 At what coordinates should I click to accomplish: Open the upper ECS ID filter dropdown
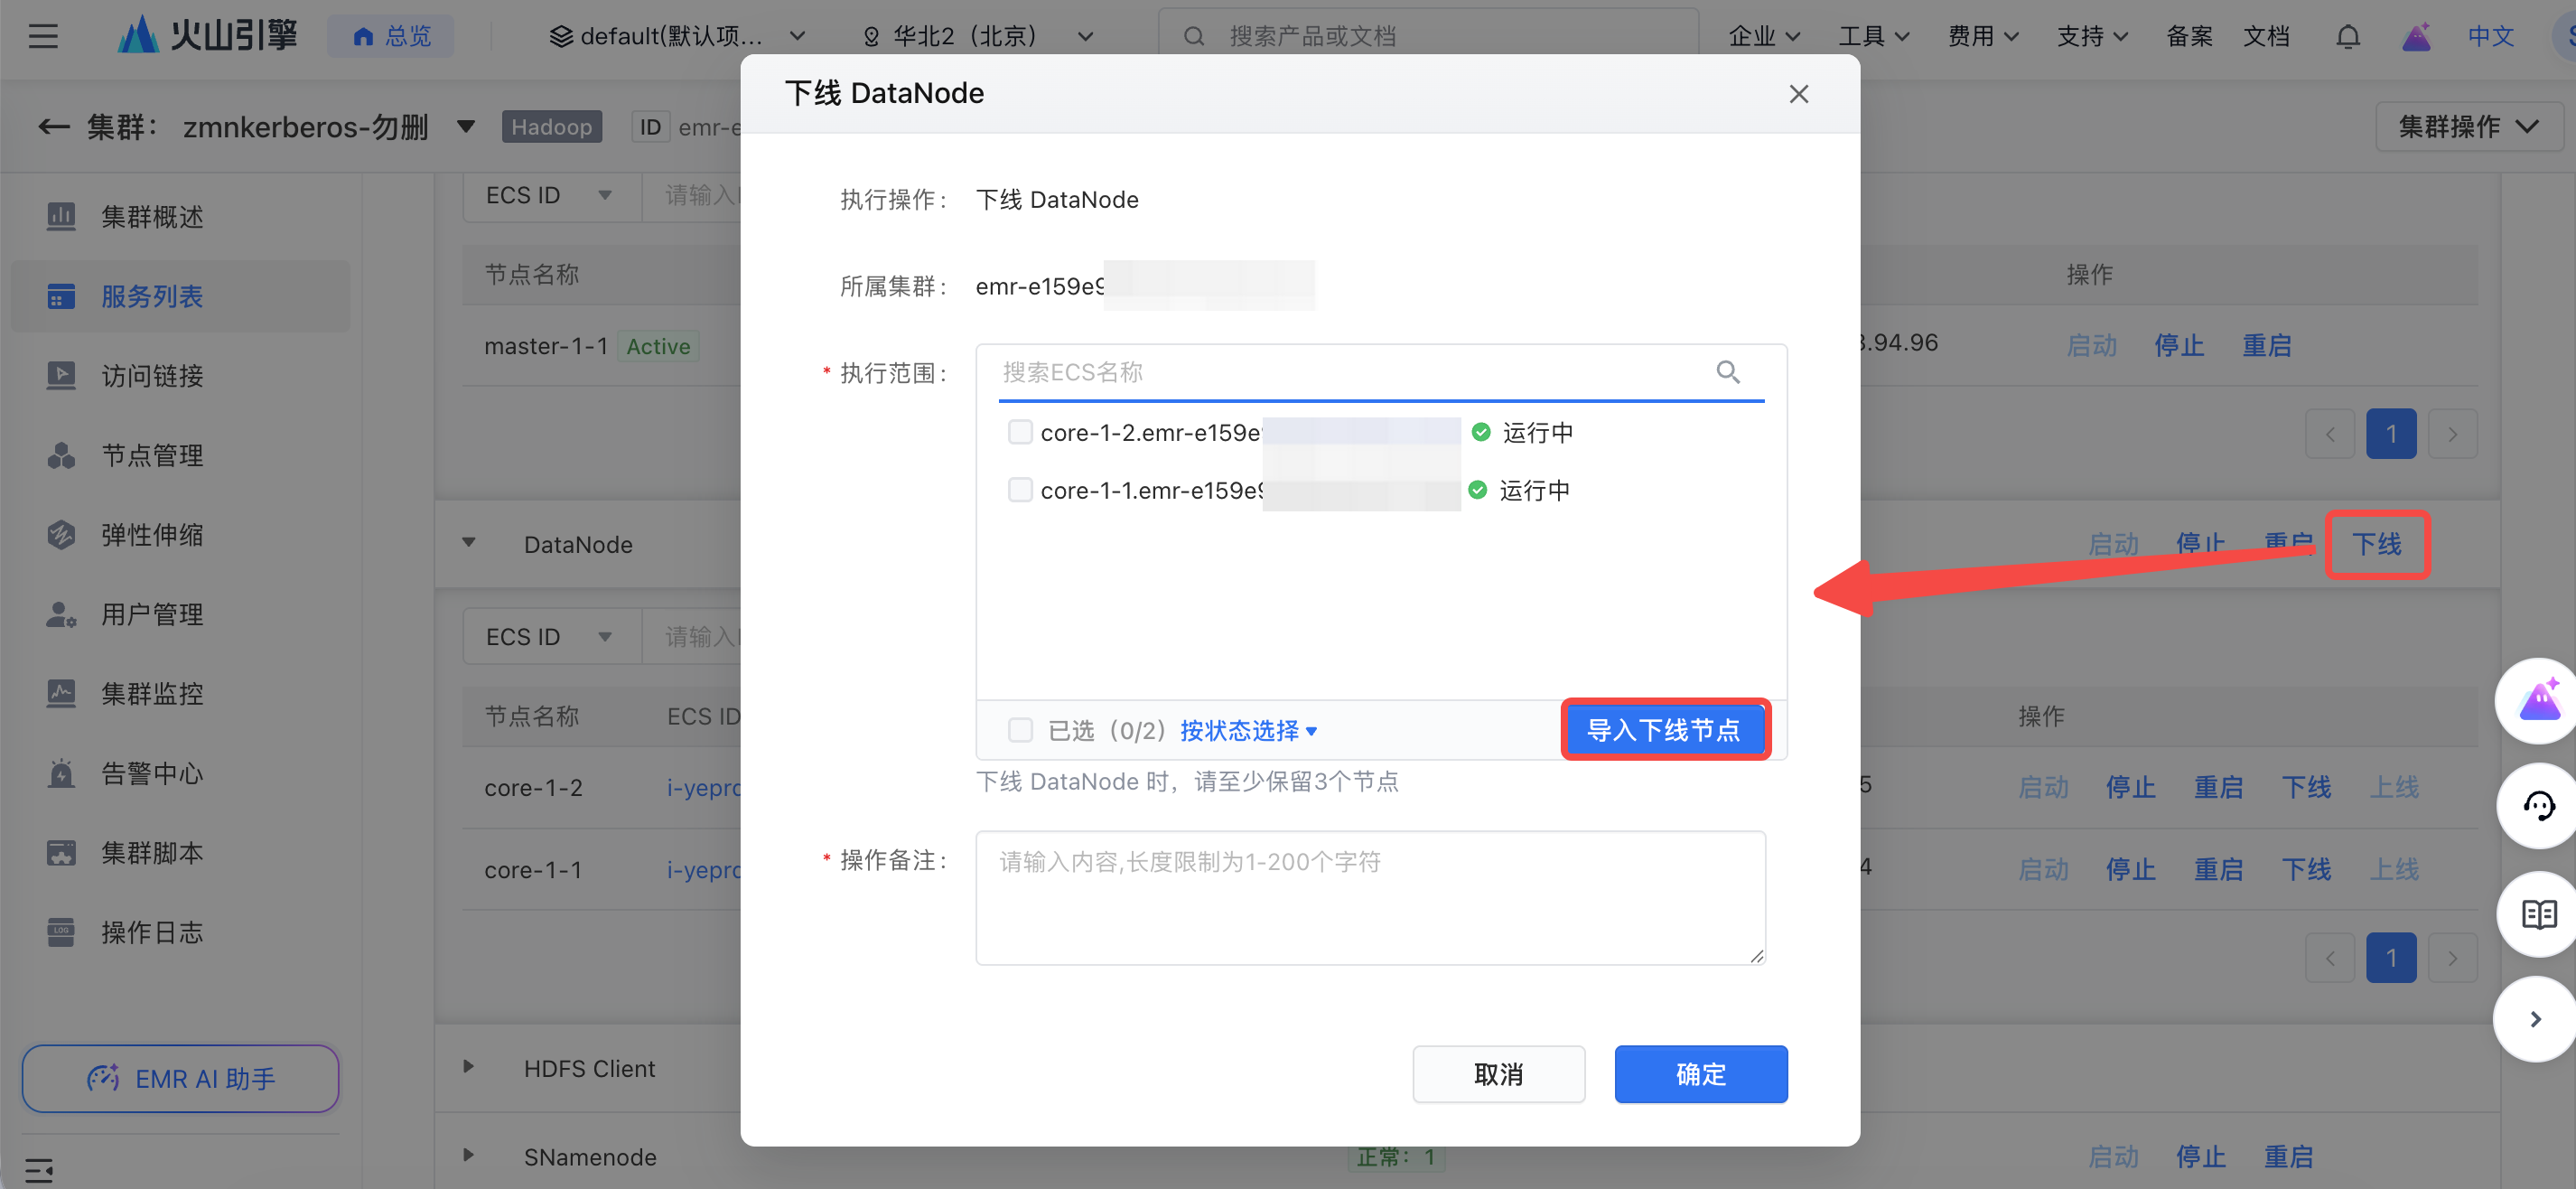click(x=550, y=195)
